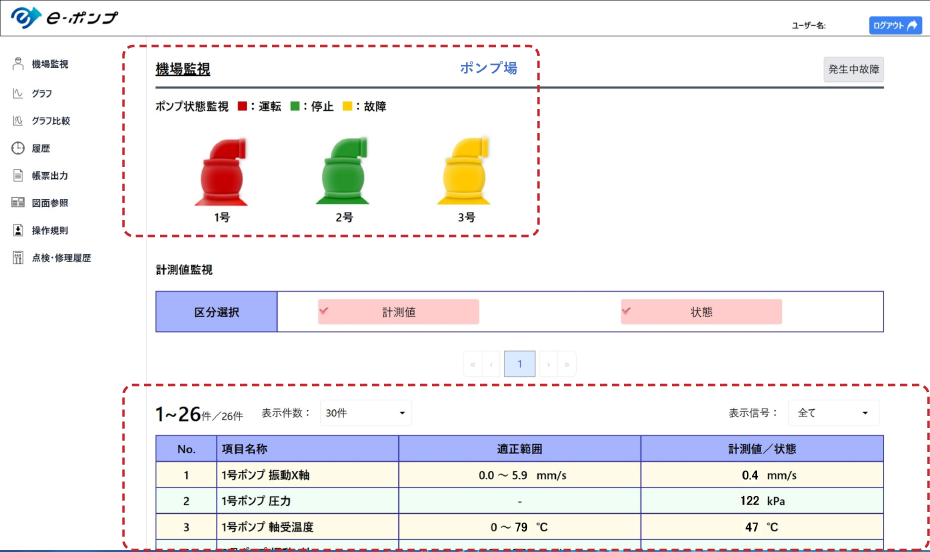Open the 表示件数 30件 dropdown
930x552 pixels.
pos(365,412)
